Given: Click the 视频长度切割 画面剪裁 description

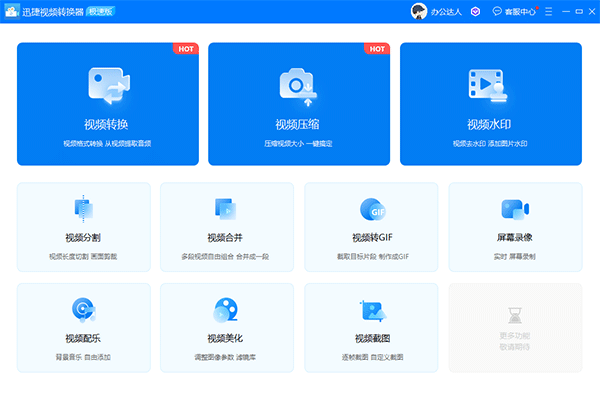Looking at the screenshot, I should (x=83, y=256).
